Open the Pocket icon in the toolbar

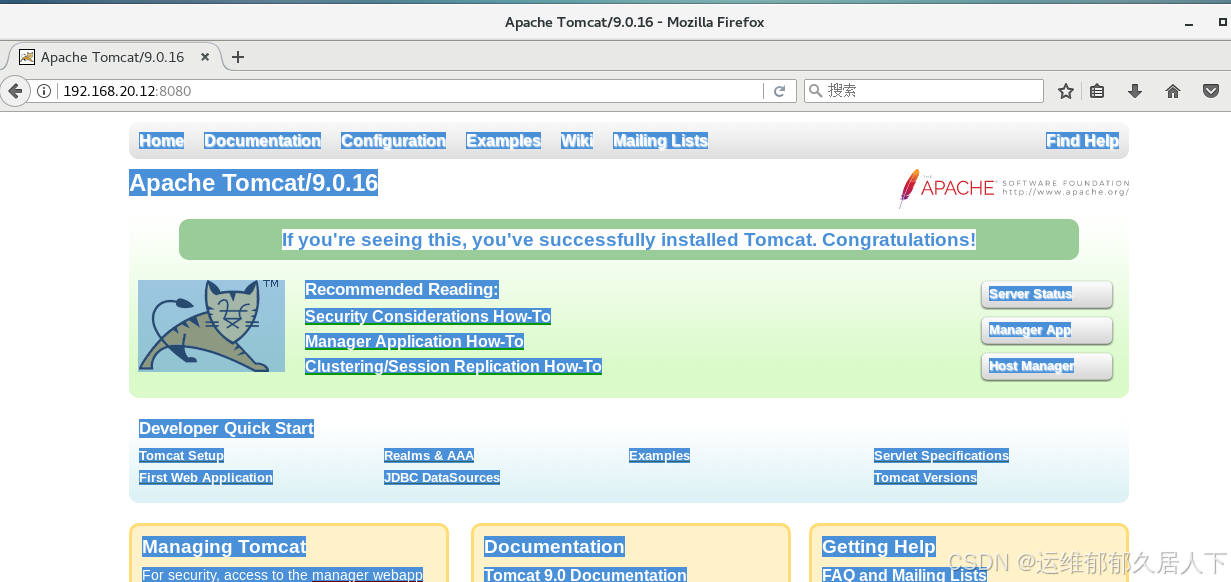click(1211, 91)
